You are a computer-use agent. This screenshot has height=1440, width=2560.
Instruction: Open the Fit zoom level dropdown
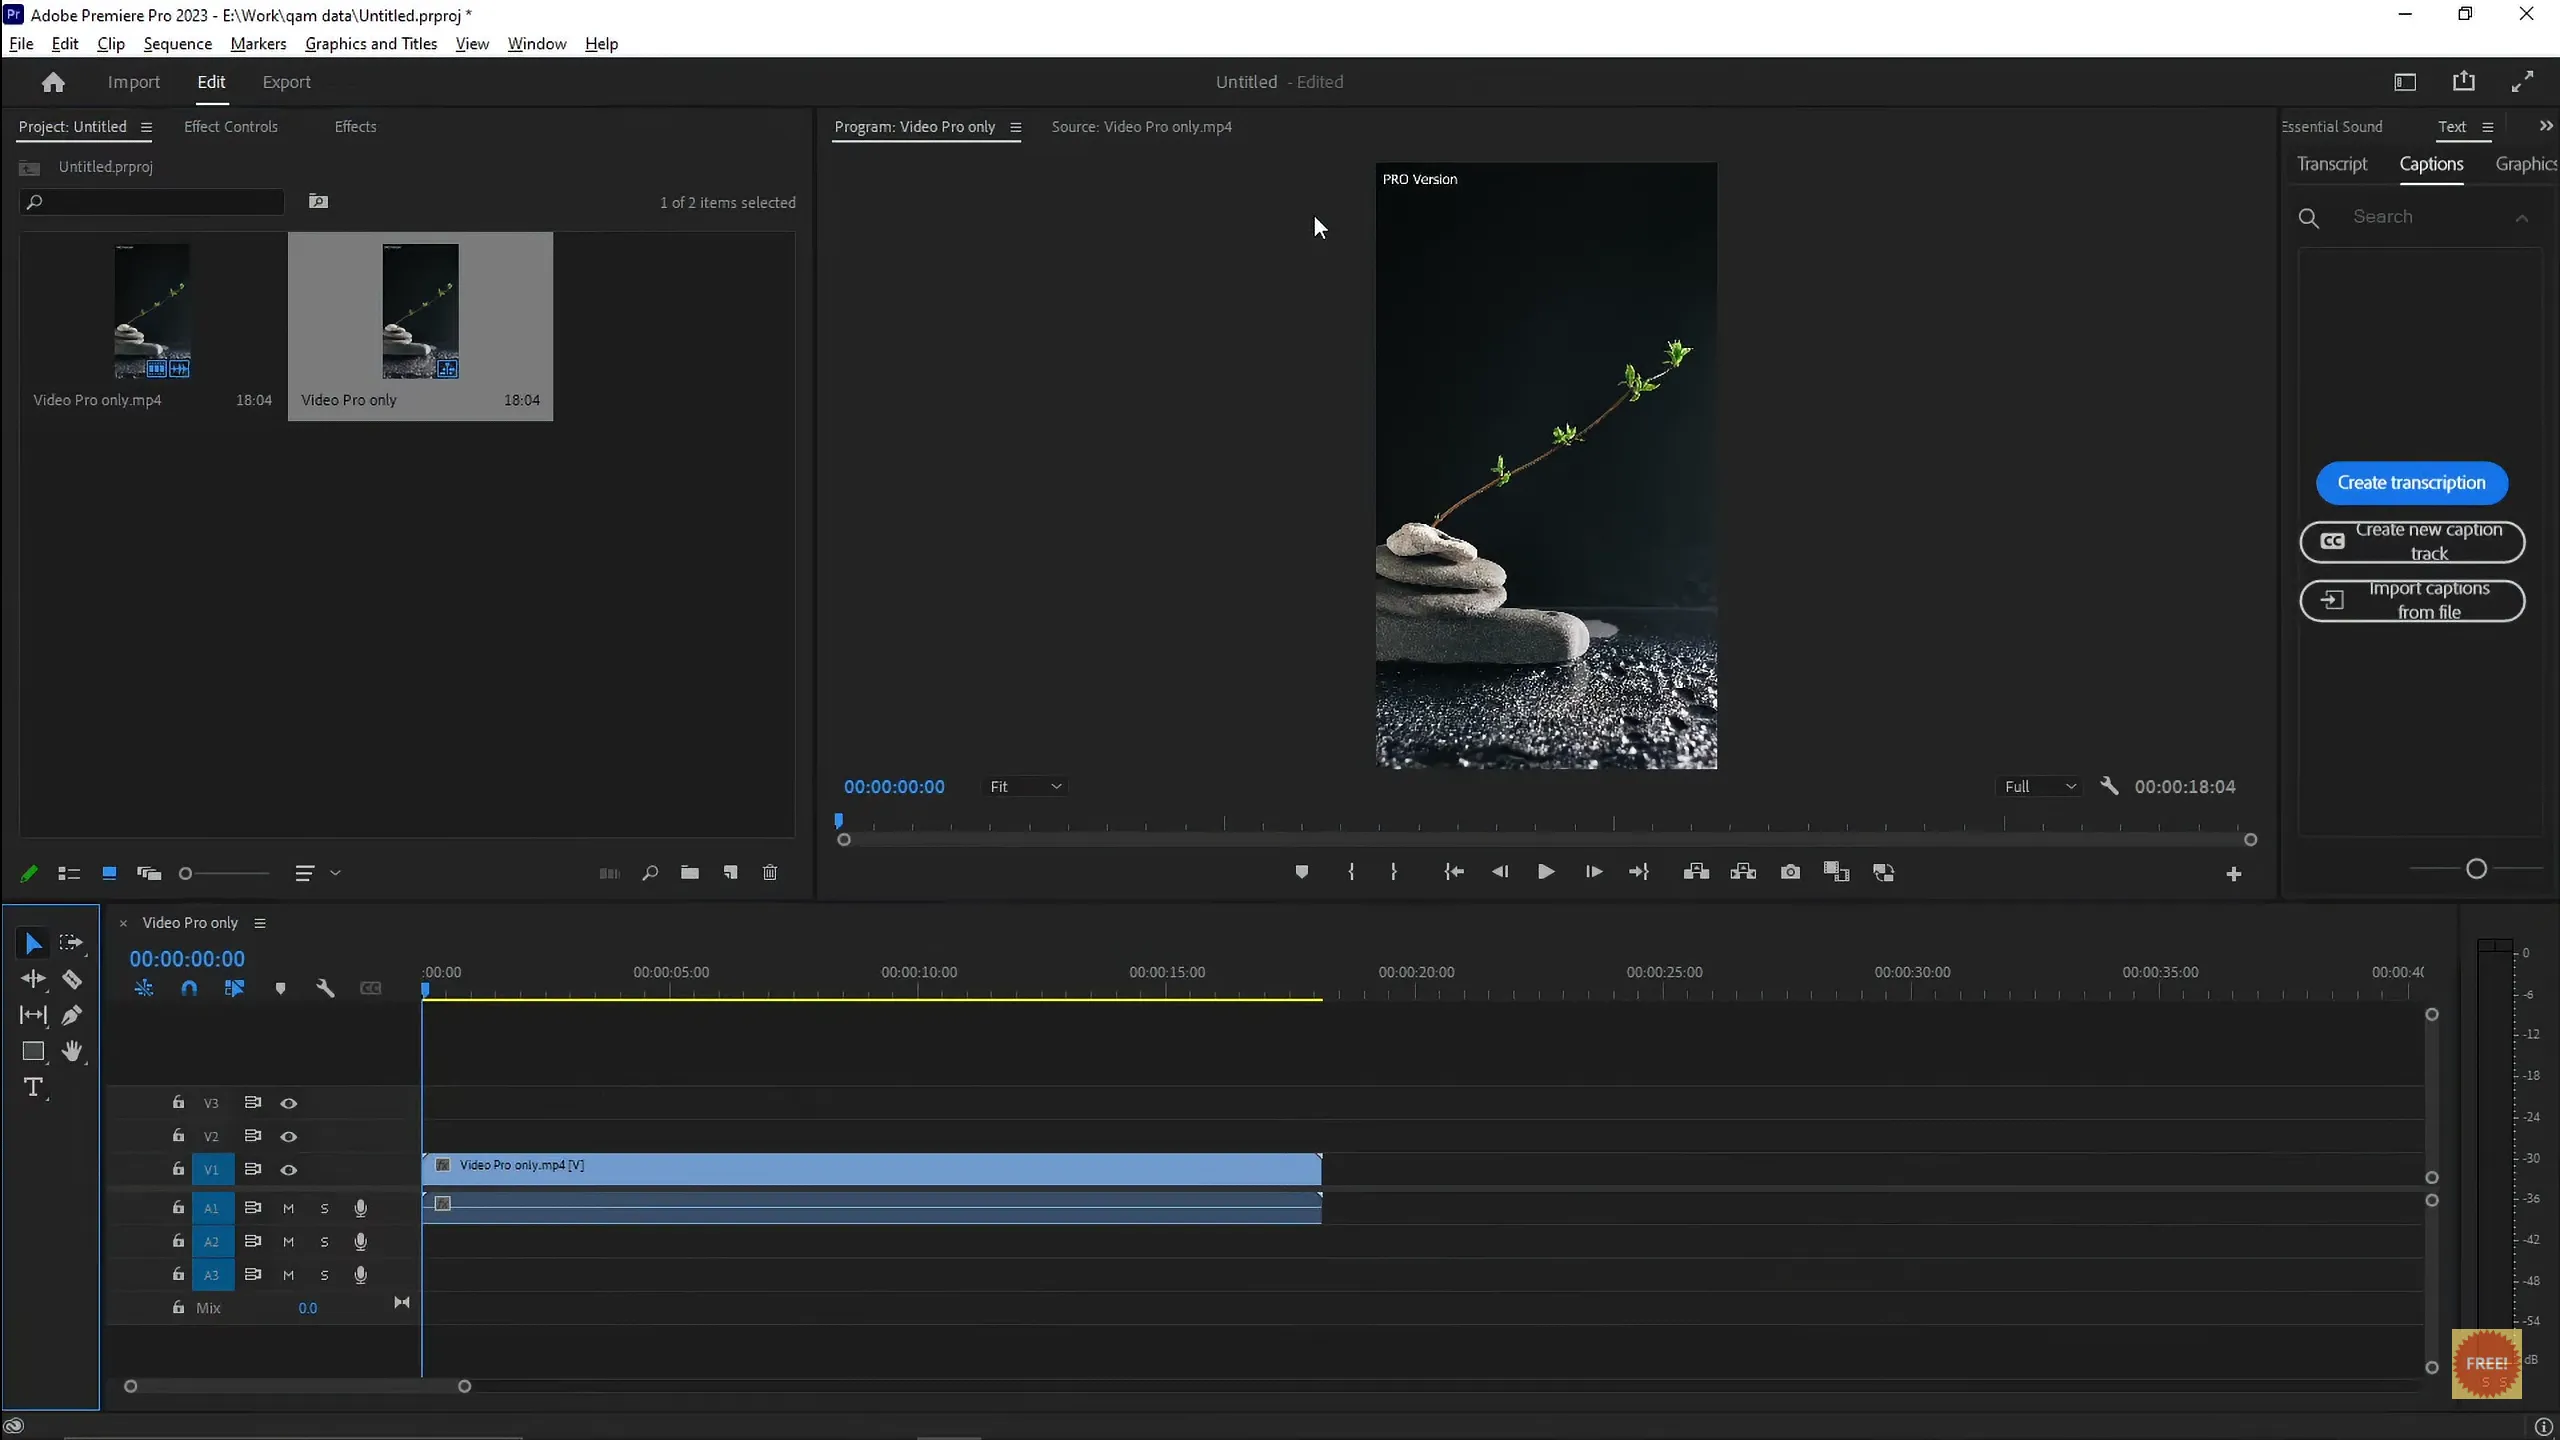[1025, 786]
